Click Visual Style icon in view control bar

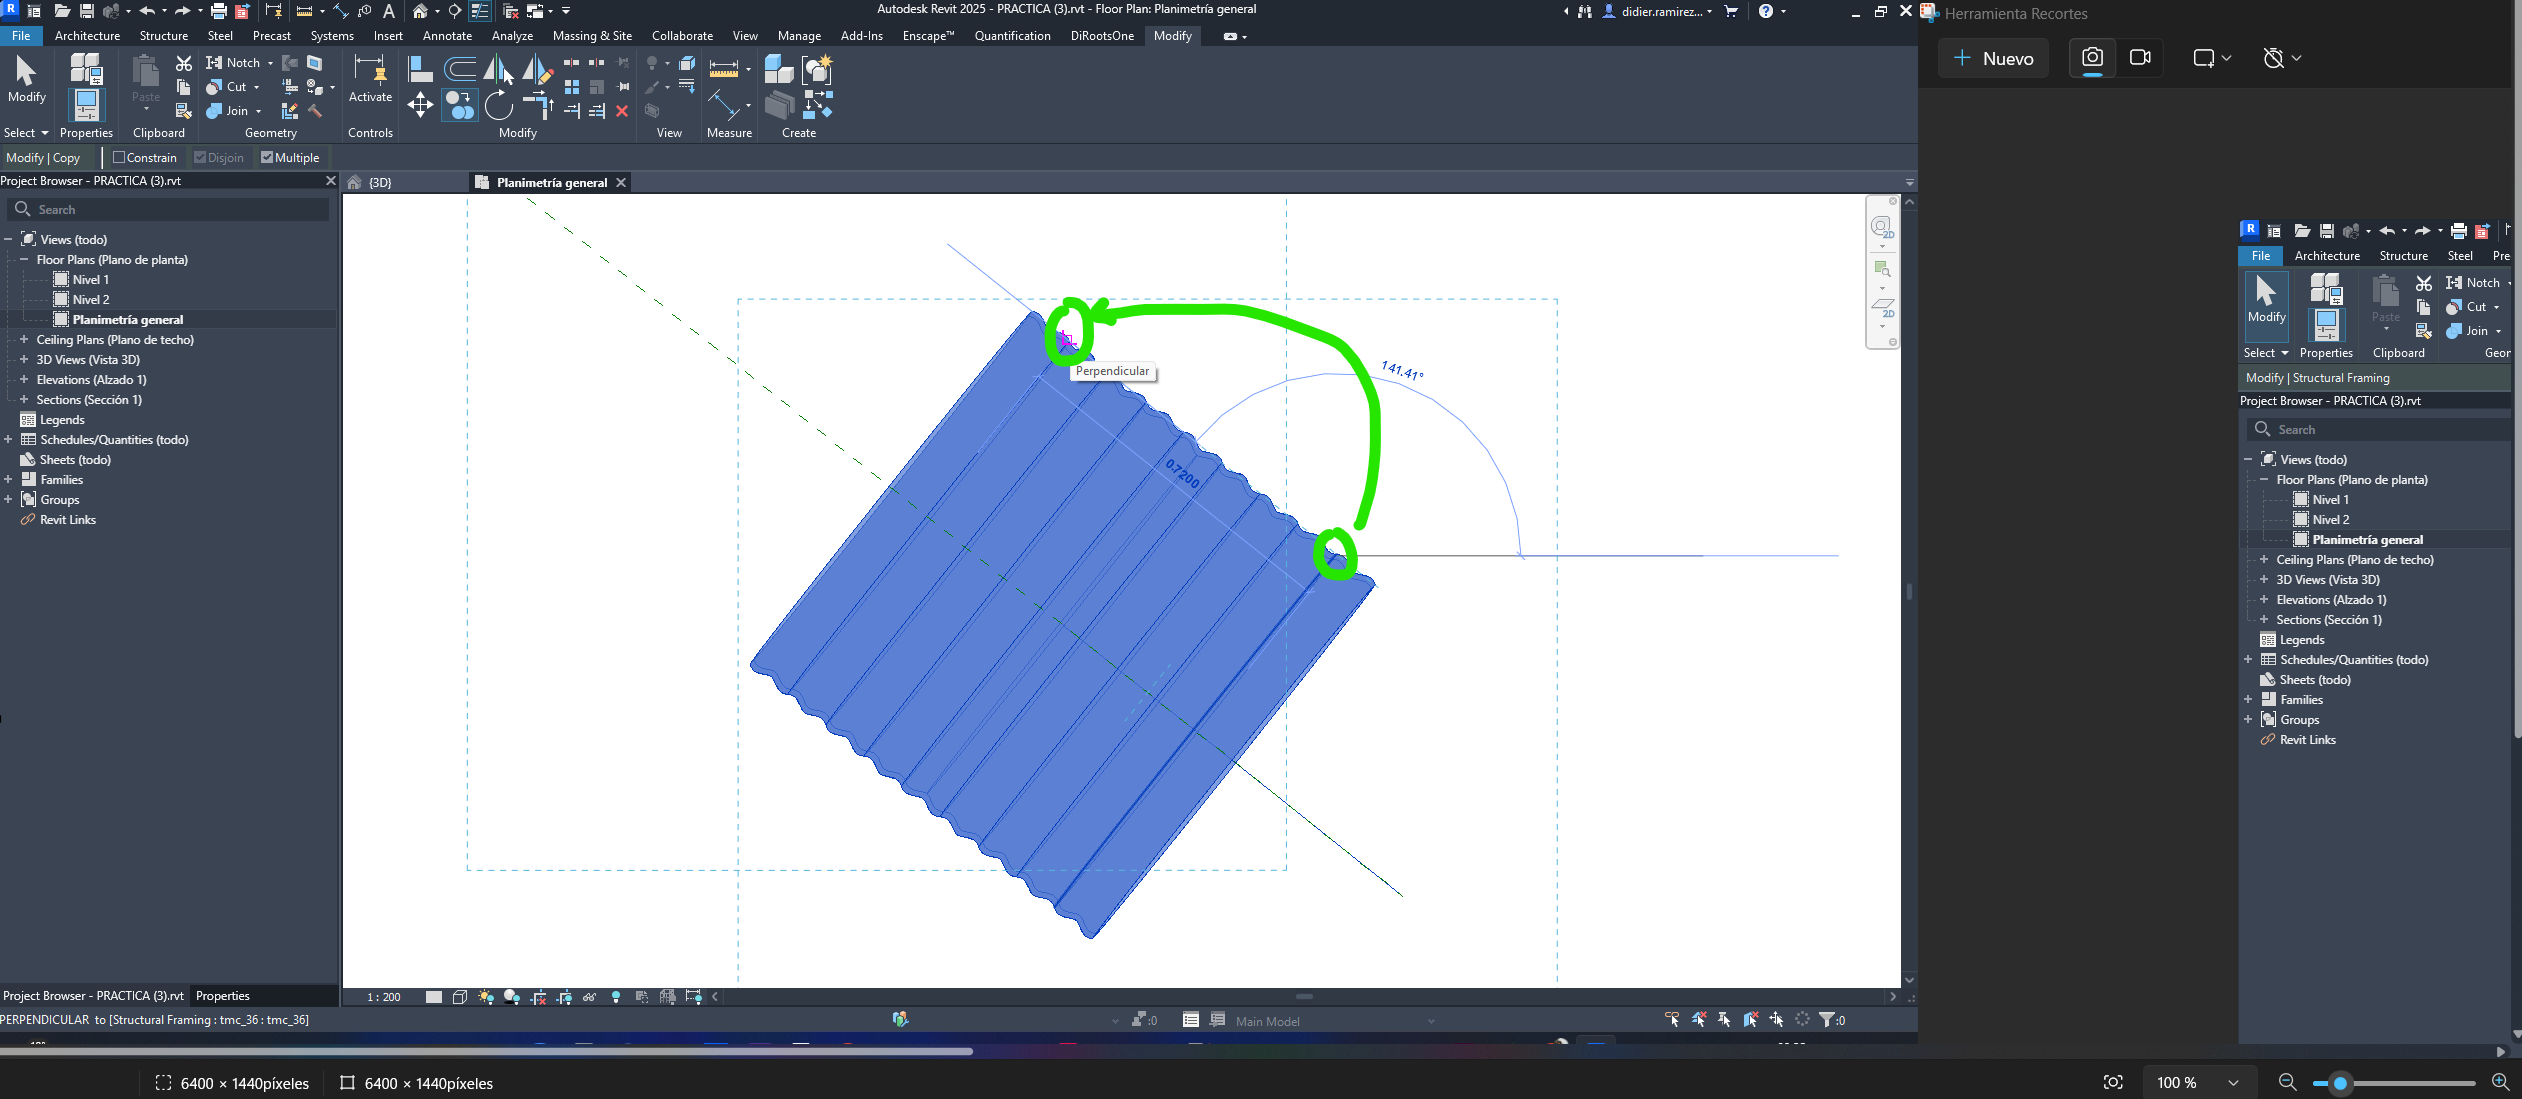click(x=460, y=996)
